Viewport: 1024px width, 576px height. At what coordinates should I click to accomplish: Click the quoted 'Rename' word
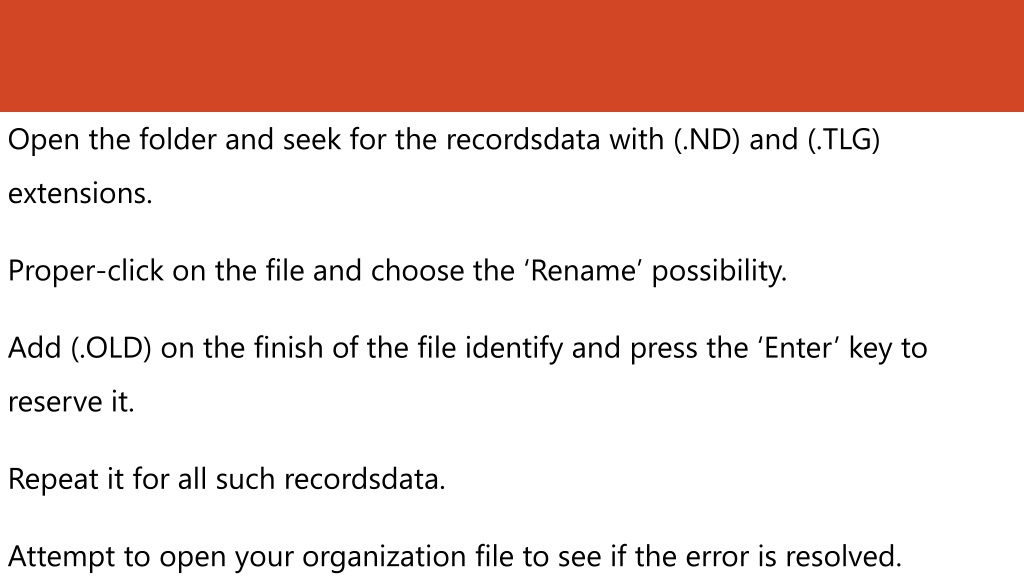[x=584, y=271]
